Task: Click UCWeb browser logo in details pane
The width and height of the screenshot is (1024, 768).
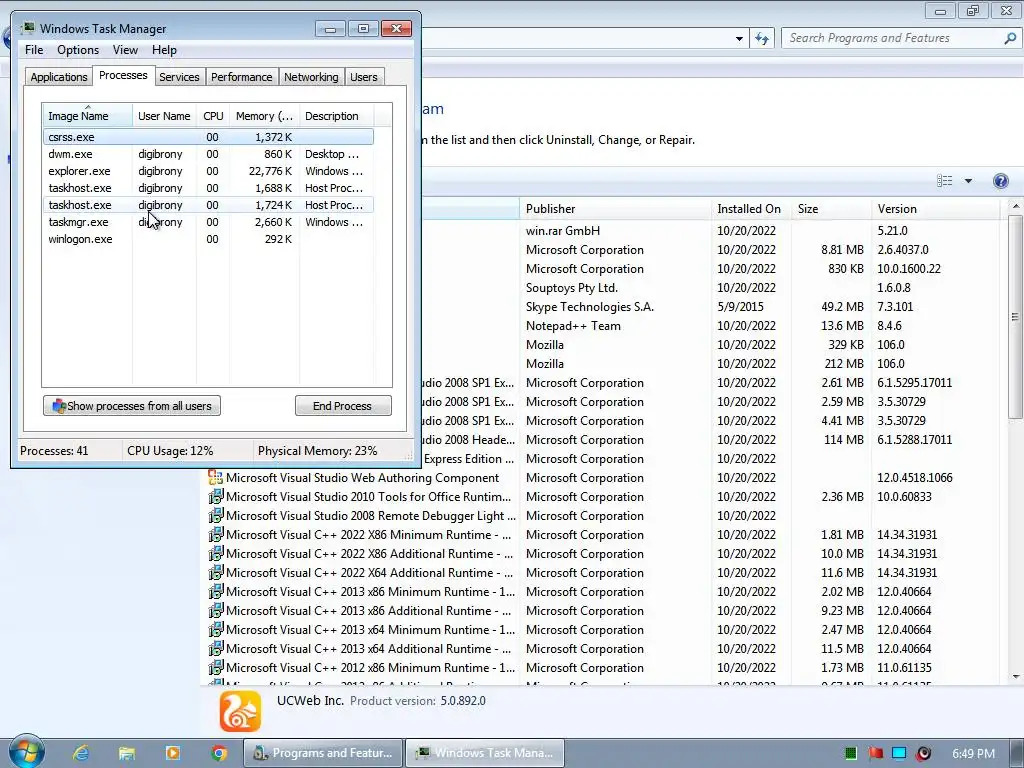Action: (x=240, y=711)
